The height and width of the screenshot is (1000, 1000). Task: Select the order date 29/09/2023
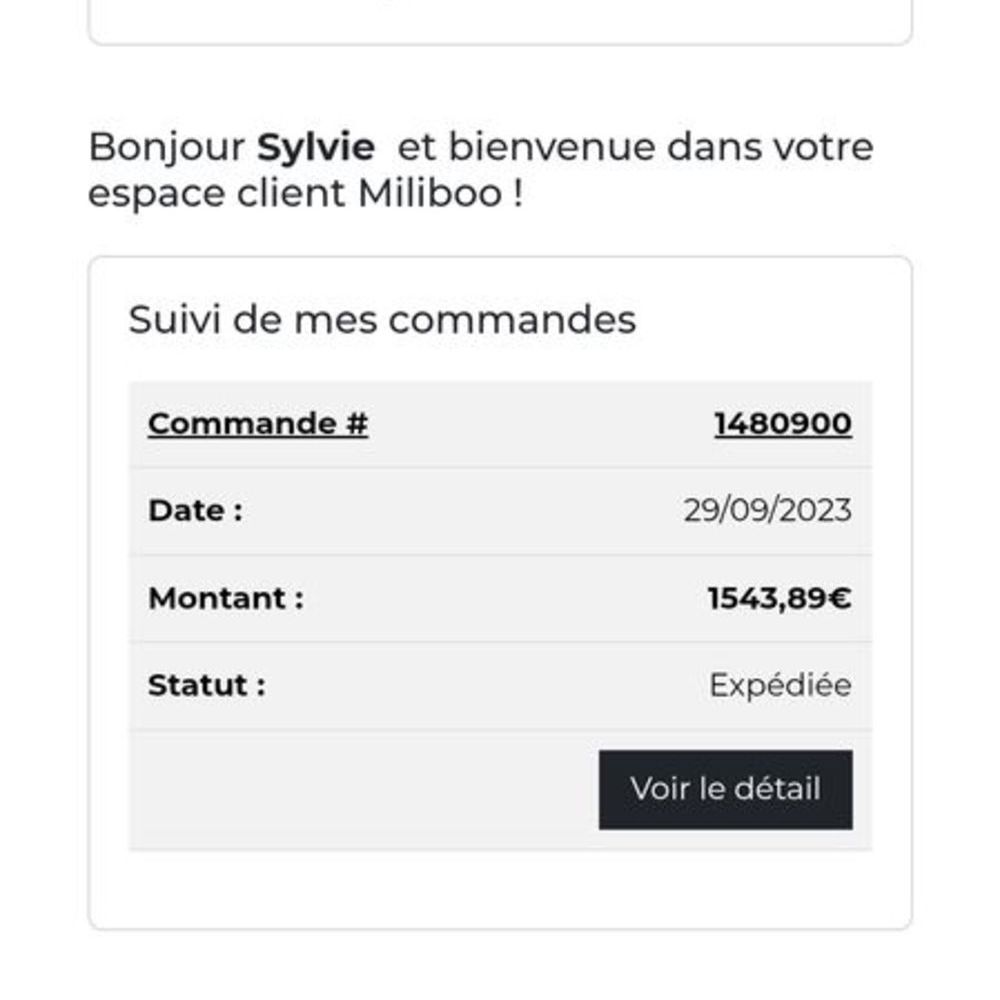[768, 510]
